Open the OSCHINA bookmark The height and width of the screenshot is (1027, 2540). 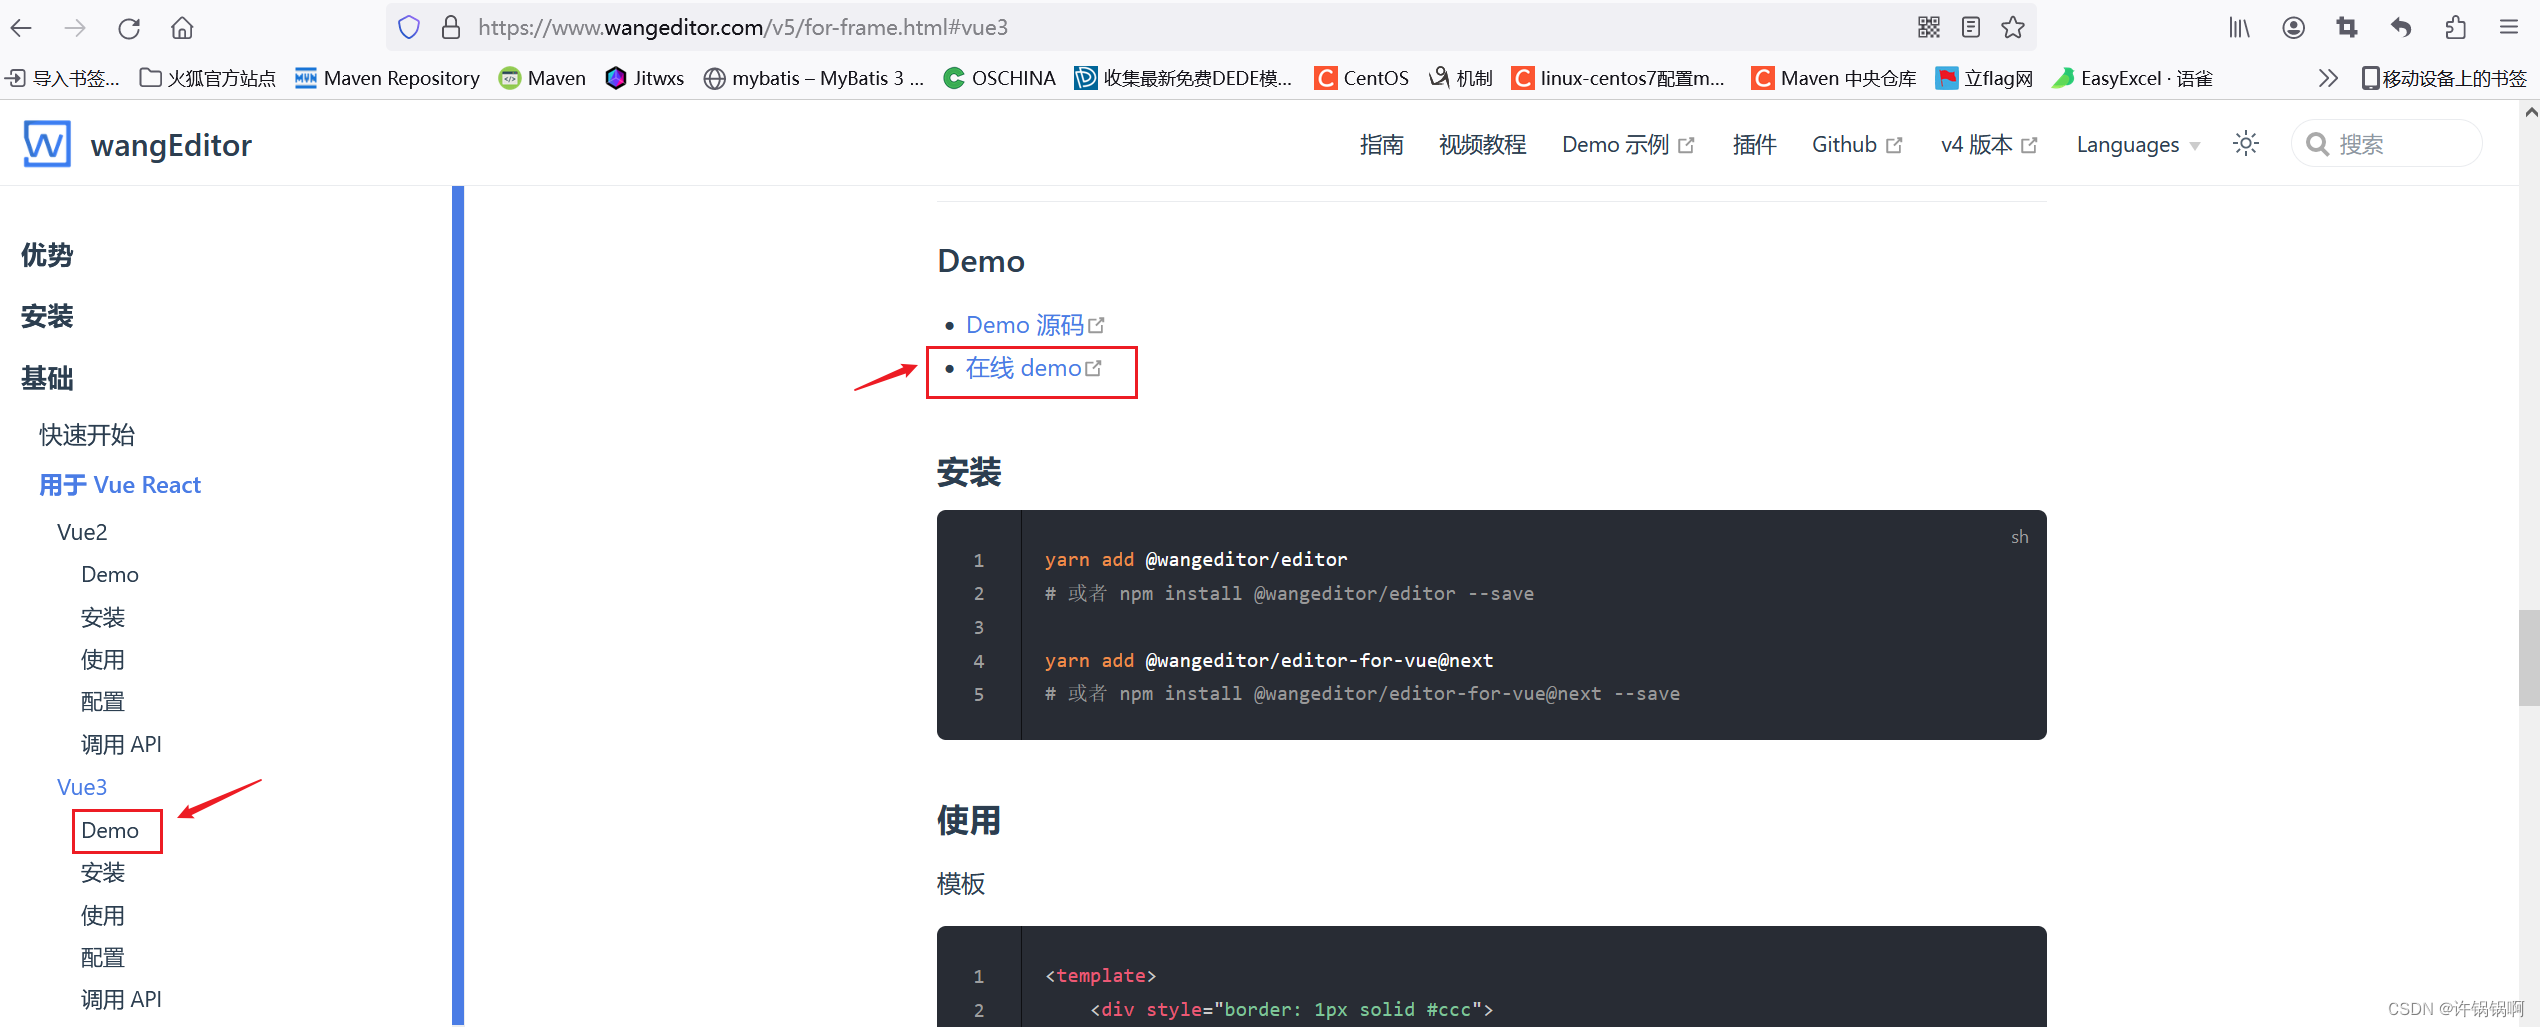click(x=1000, y=78)
